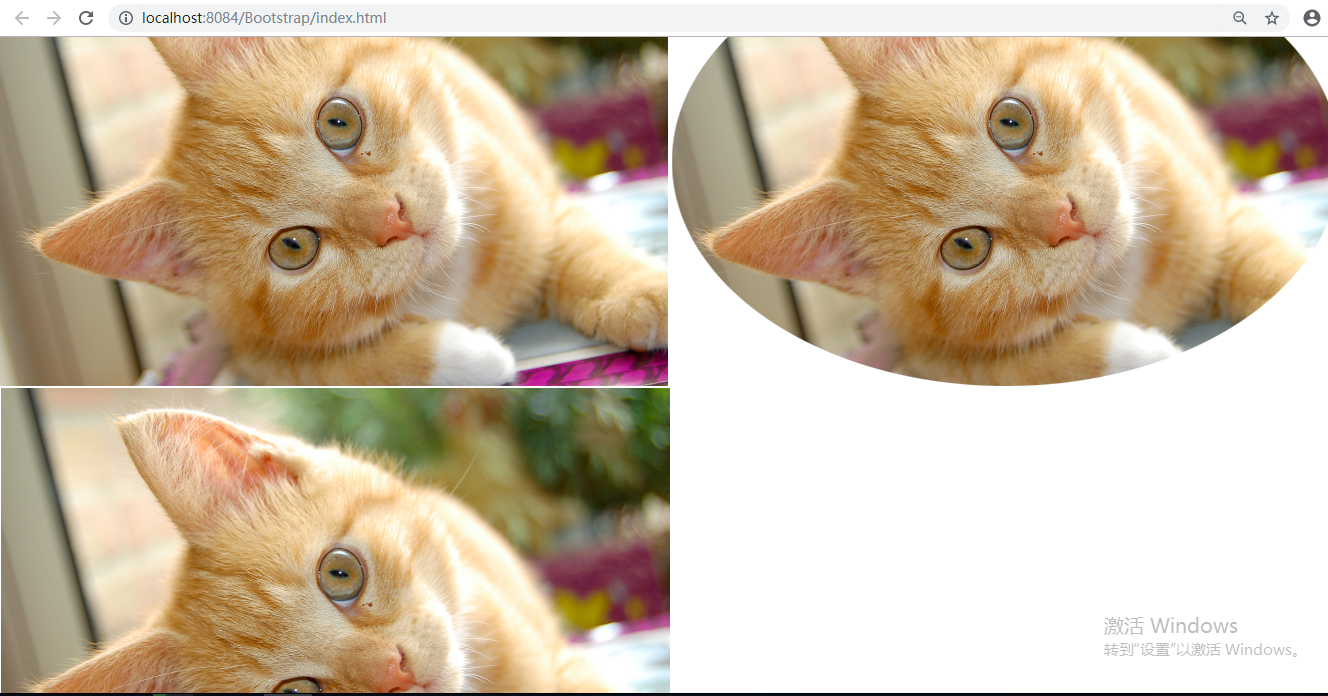Viewport: 1328px width, 696px height.
Task: Click the top-left rectangular cat image
Action: (334, 211)
